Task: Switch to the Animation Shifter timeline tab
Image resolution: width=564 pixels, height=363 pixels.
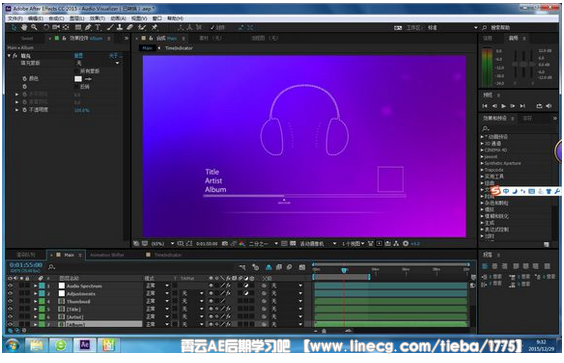Action: tap(107, 255)
